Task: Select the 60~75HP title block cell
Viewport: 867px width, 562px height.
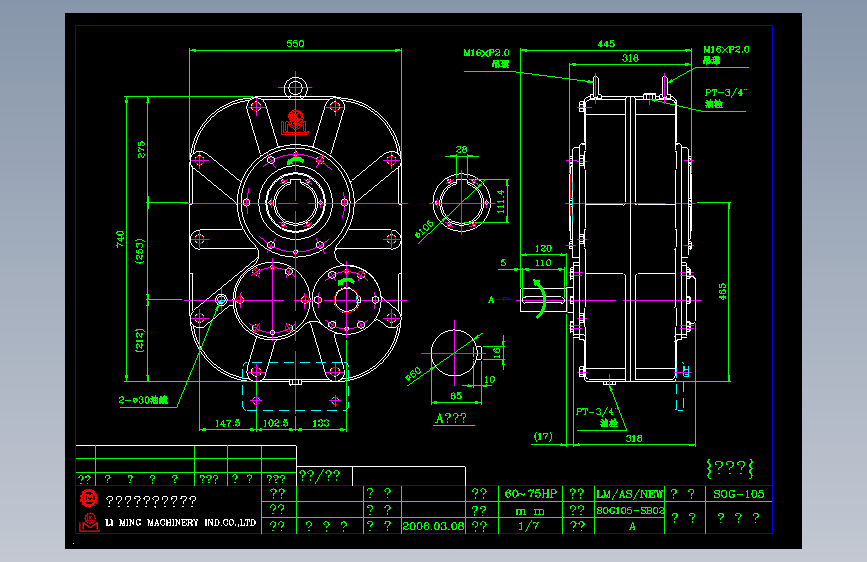Action: click(530, 493)
